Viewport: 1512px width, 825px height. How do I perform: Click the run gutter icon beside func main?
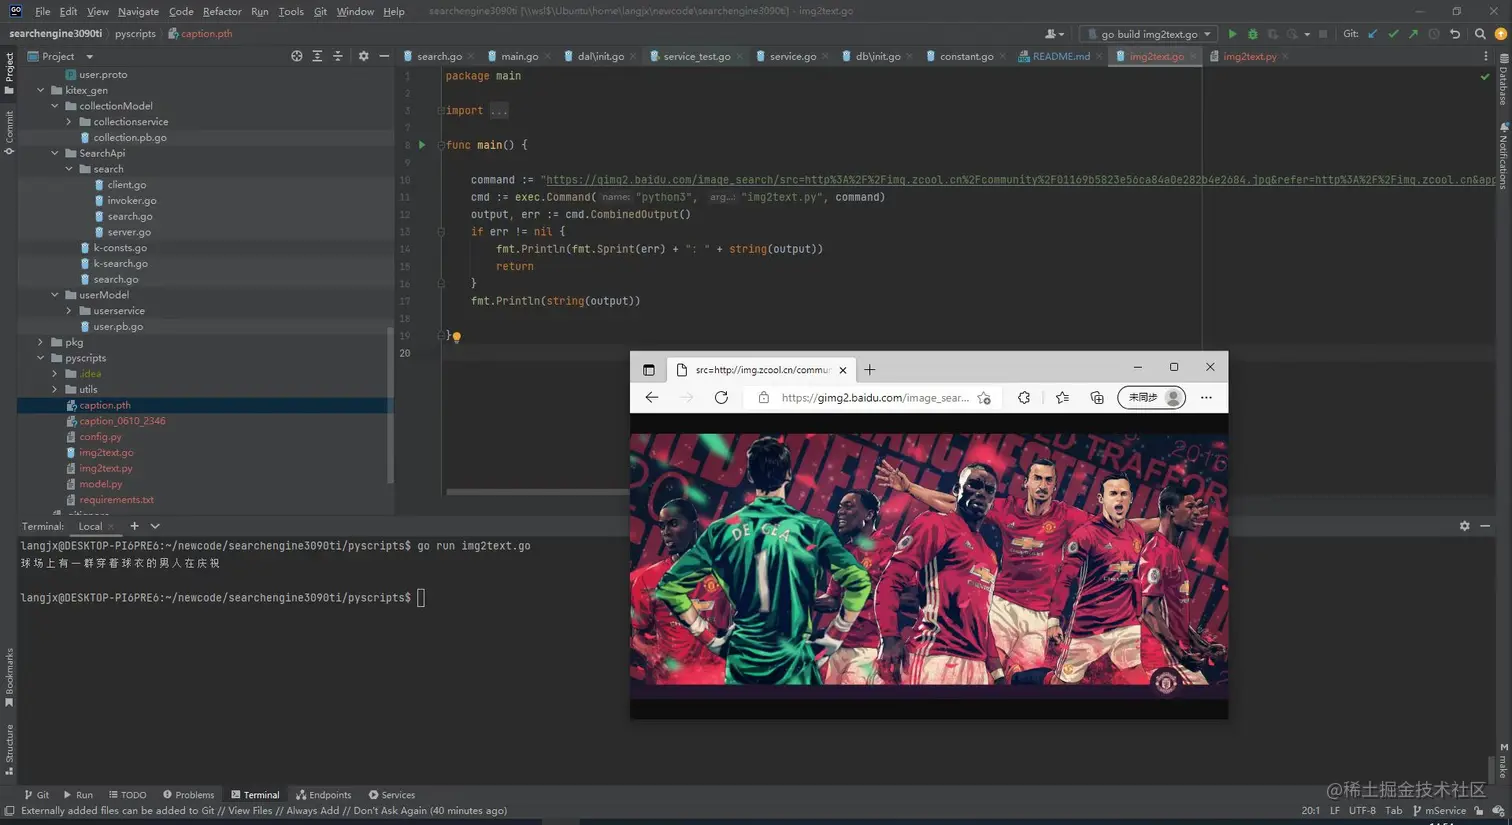coord(422,145)
